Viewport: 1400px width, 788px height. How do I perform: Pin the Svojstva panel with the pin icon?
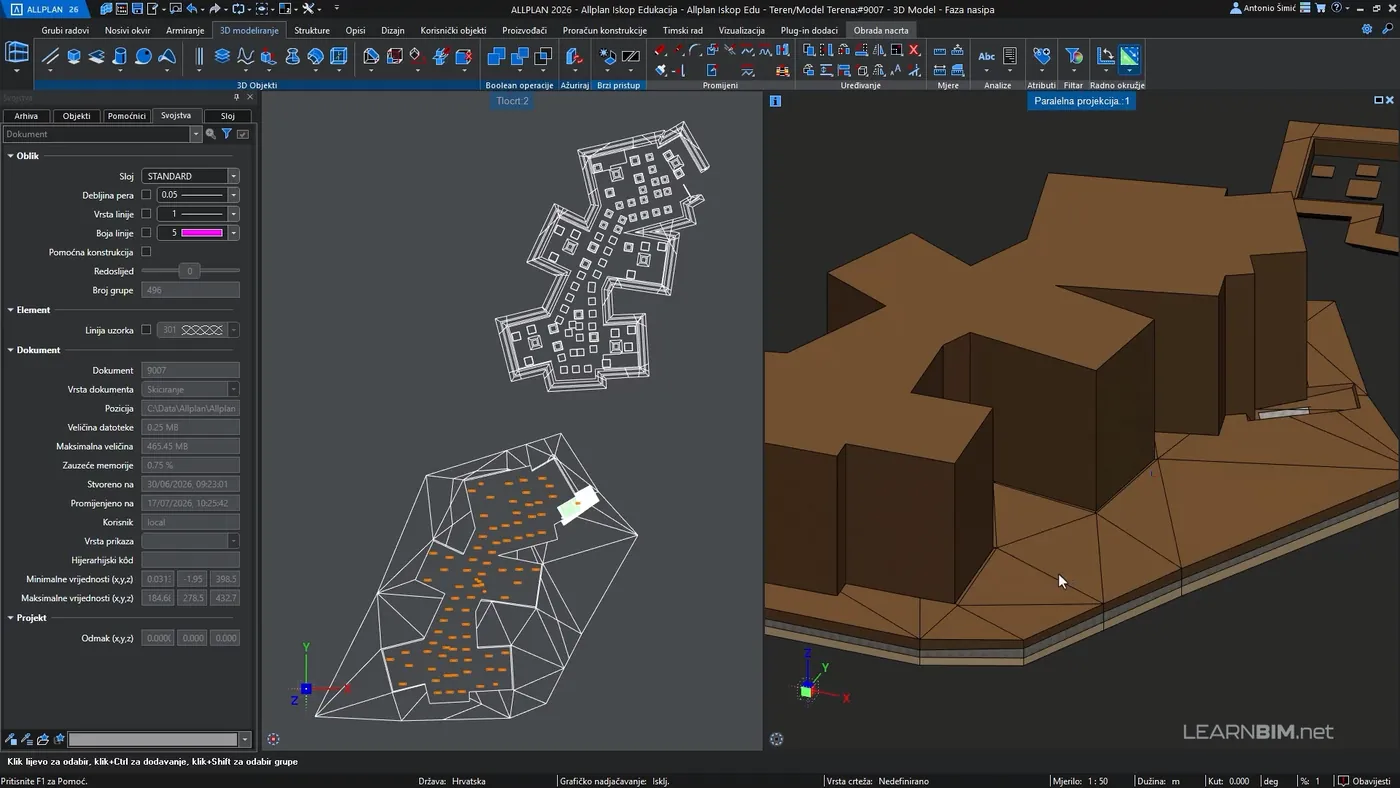click(x=237, y=97)
